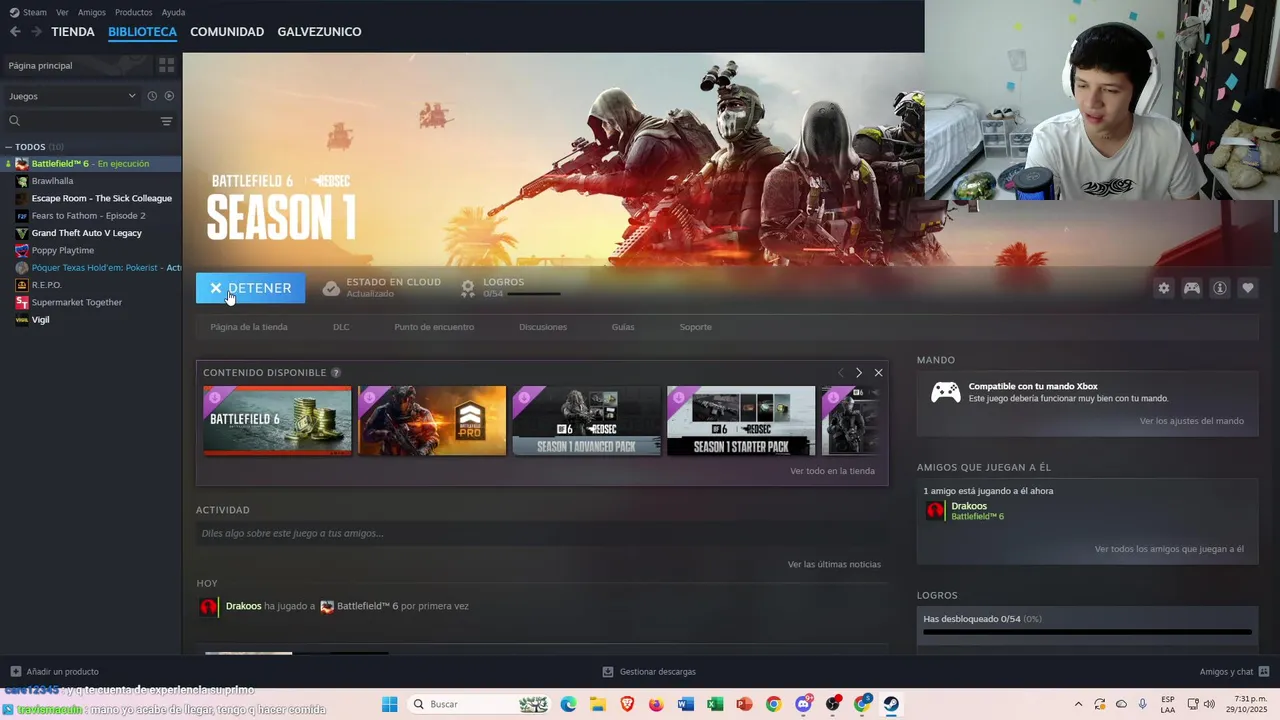Go forward with the Steam forward arrow
The image size is (1280, 720).
(x=36, y=32)
